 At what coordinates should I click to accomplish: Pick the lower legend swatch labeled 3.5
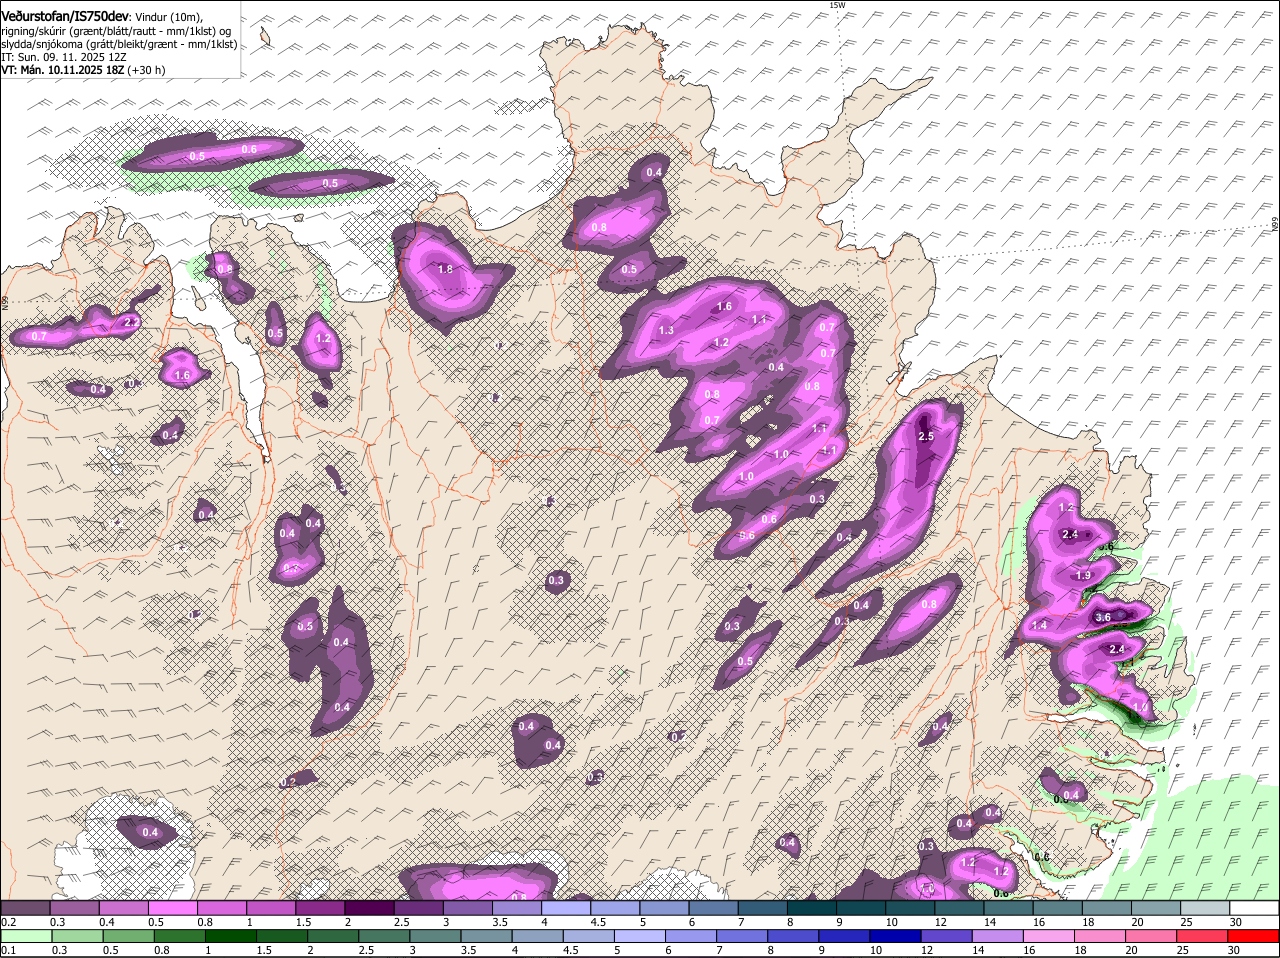click(489, 936)
